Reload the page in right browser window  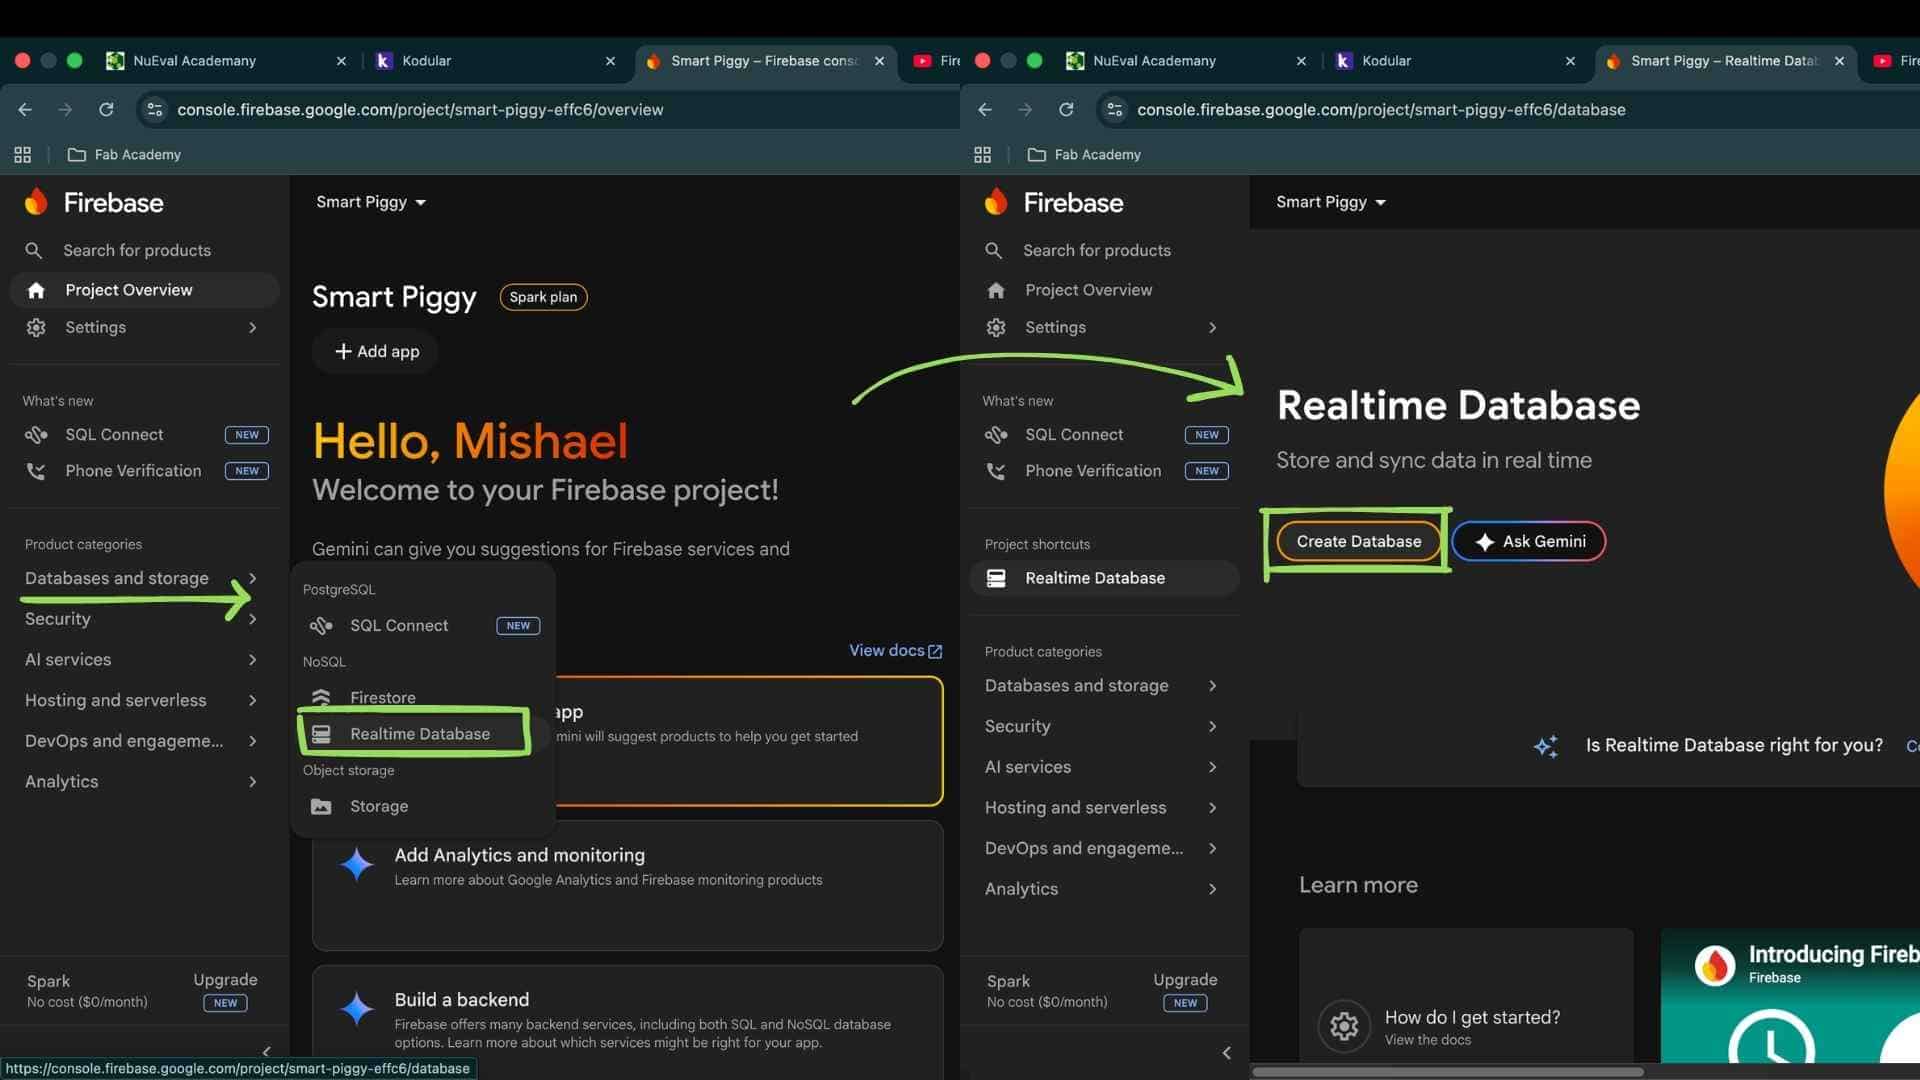[x=1066, y=110]
